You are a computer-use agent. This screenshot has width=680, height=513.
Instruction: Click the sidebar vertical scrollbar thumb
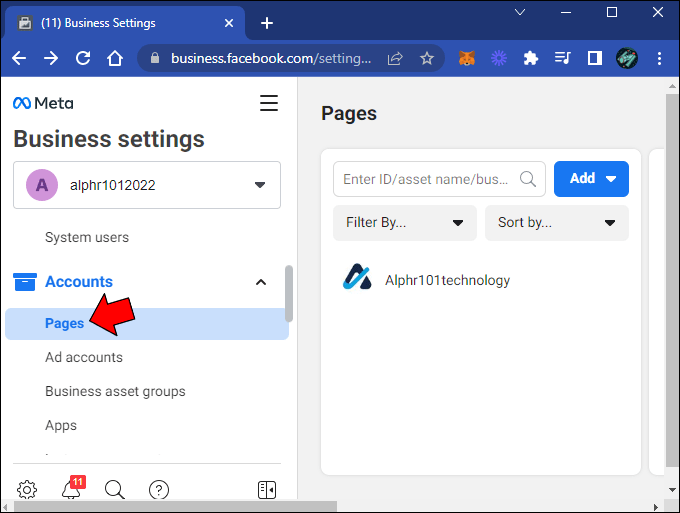click(289, 294)
